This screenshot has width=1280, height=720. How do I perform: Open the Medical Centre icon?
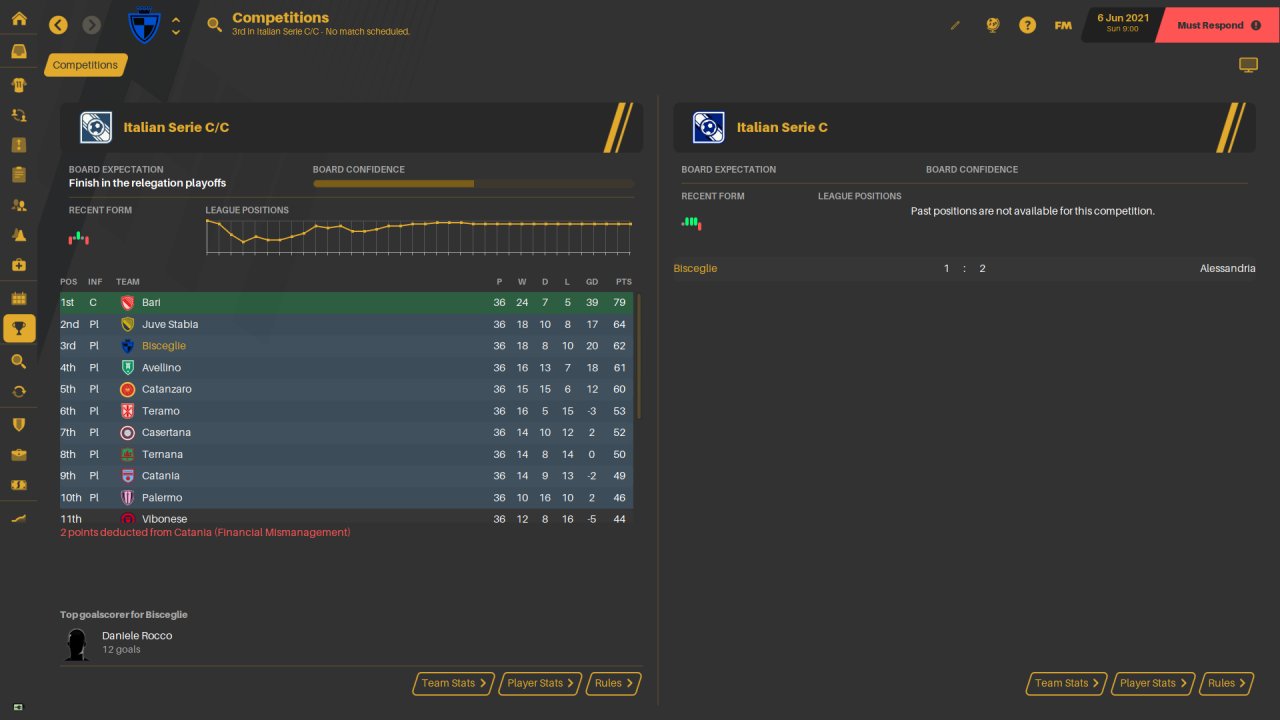[x=18, y=265]
